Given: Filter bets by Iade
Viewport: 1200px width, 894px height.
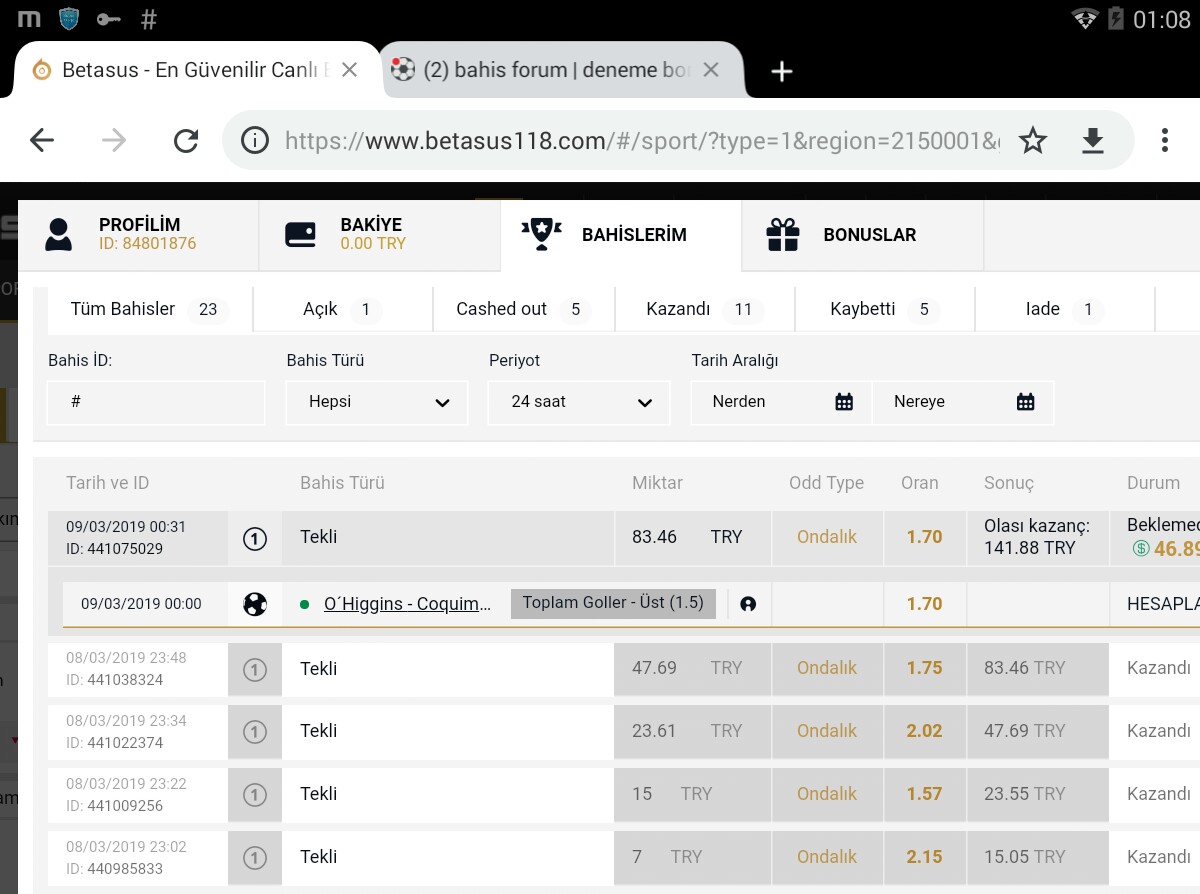Looking at the screenshot, I should 1065,309.
